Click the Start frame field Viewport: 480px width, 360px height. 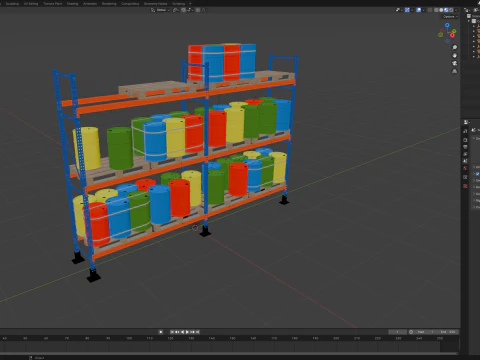(x=426, y=332)
